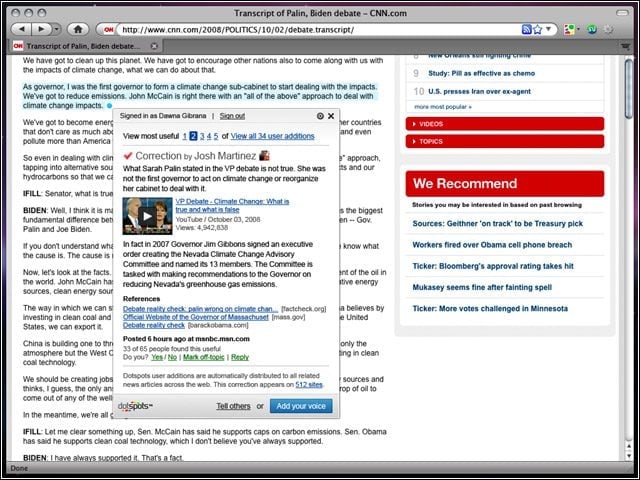
Task: Click the RSS feed icon in address bar
Action: (x=527, y=29)
